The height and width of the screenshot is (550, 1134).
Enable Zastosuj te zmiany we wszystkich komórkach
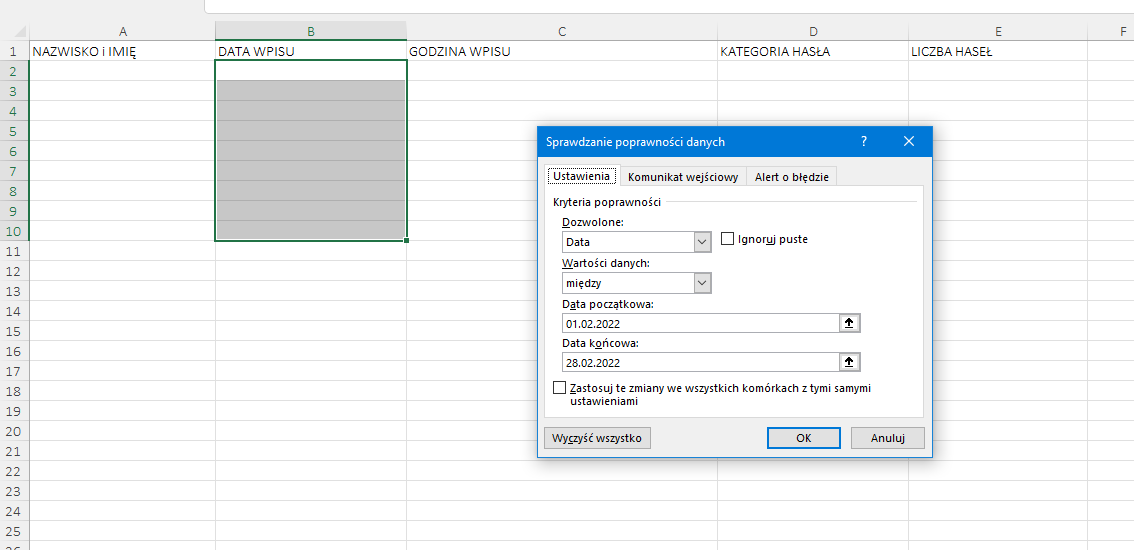coord(560,388)
